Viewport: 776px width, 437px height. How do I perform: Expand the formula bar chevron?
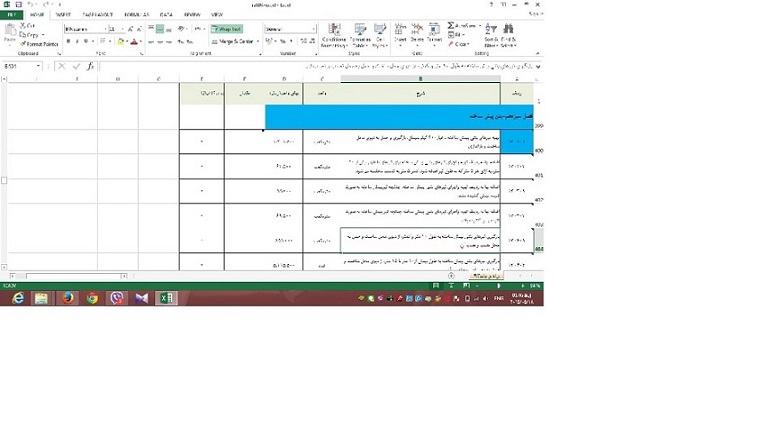(538, 66)
